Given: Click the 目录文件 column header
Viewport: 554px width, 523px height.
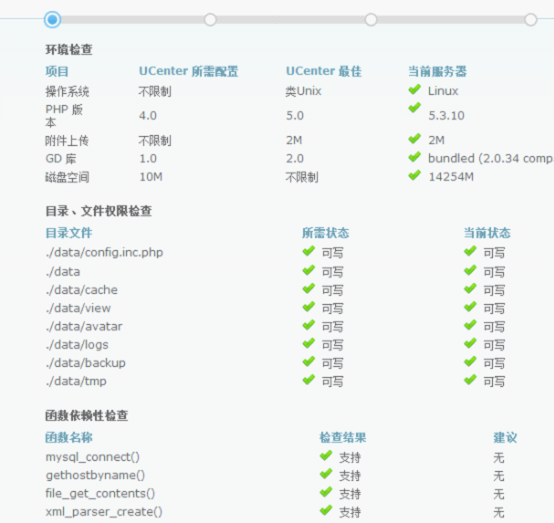Looking at the screenshot, I should [x=69, y=233].
